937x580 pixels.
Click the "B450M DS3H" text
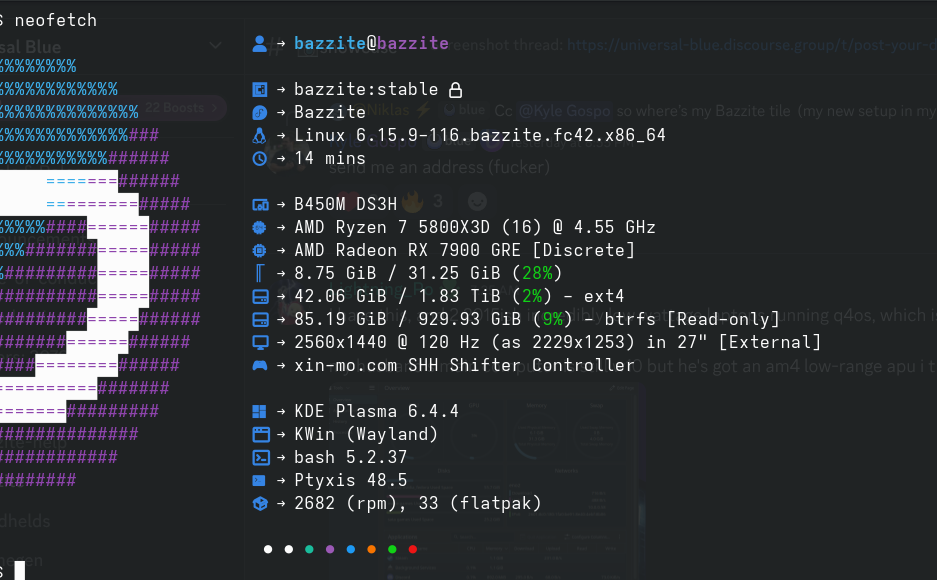coord(345,204)
